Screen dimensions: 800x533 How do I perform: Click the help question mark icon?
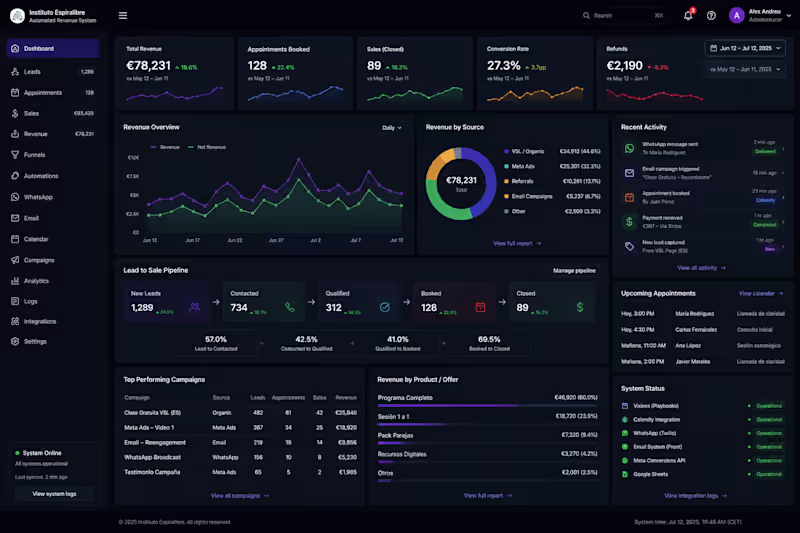[711, 16]
